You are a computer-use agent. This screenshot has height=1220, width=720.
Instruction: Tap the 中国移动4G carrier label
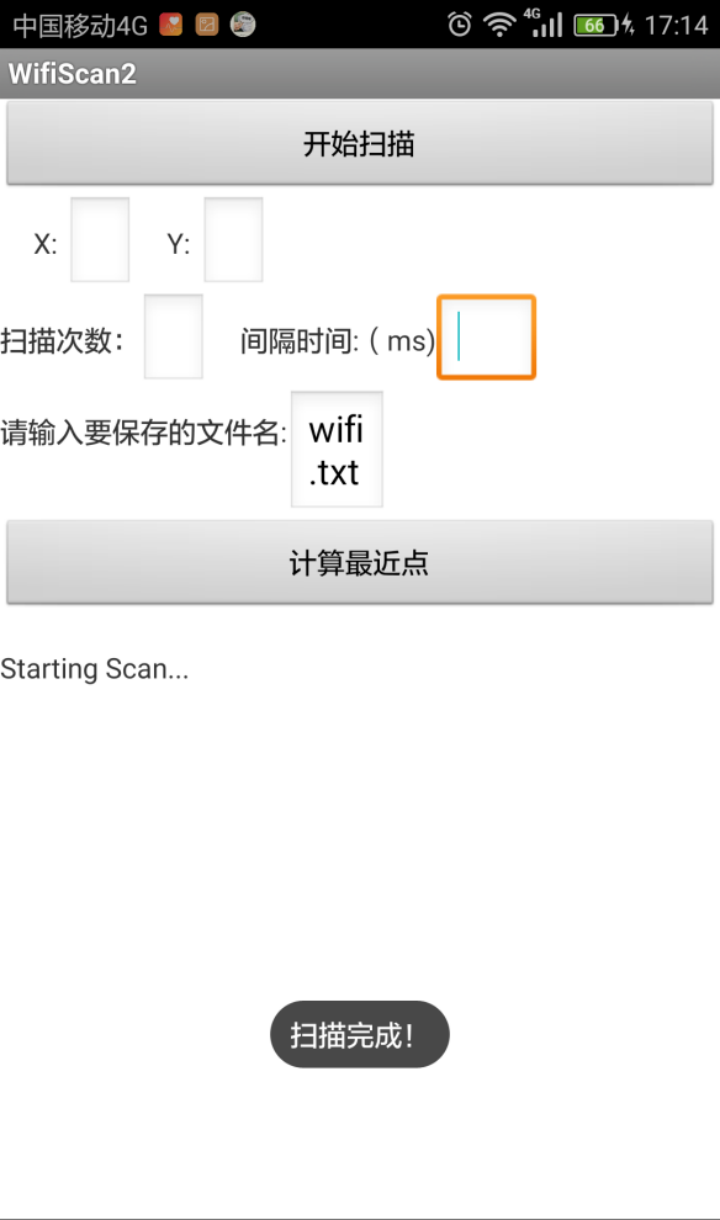(x=80, y=25)
